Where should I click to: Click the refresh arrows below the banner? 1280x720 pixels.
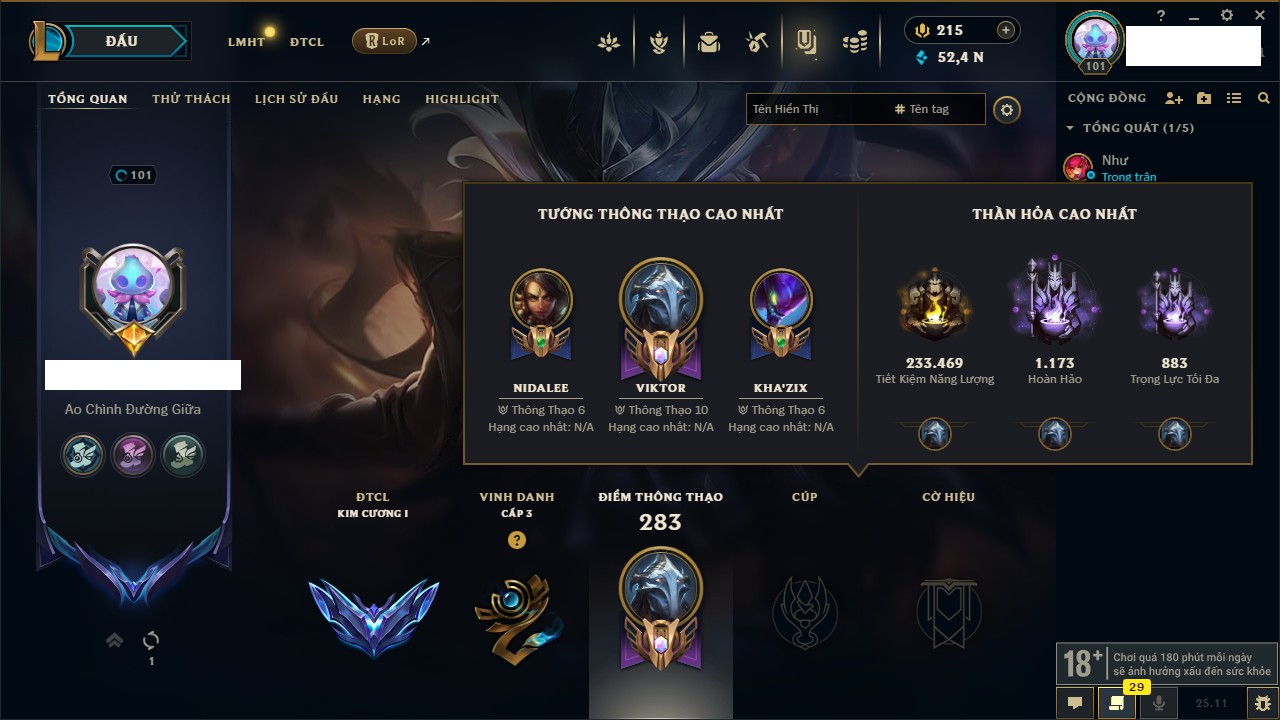tap(151, 640)
